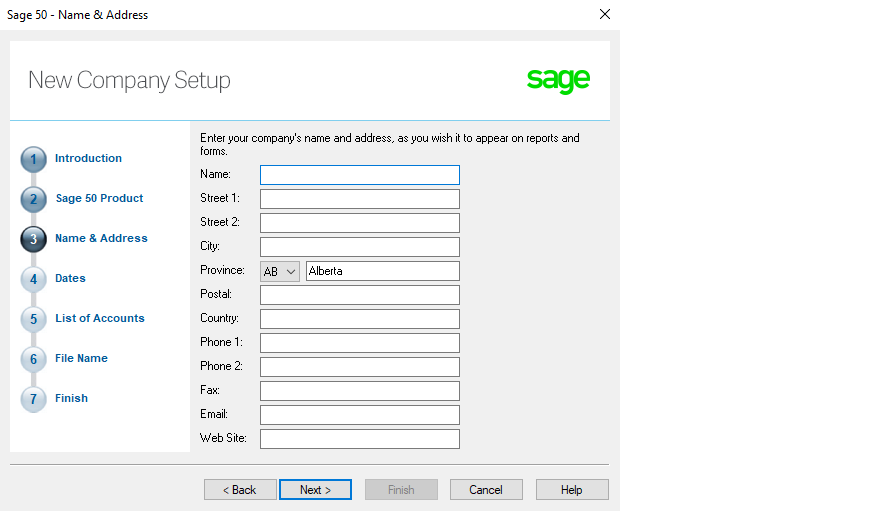Click the step 6 File Name circle
Screen dimensions: 881x511
[x=33, y=359]
